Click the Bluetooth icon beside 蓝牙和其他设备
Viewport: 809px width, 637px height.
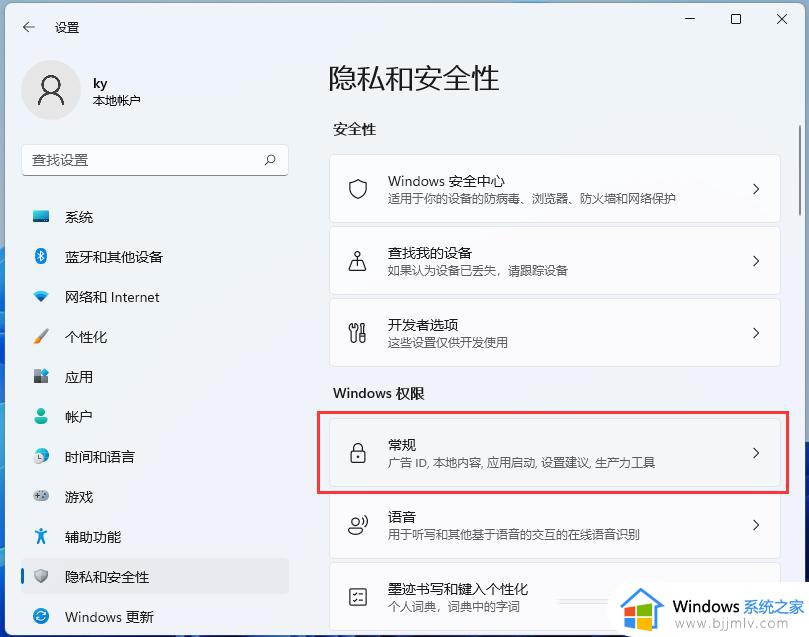(41, 256)
